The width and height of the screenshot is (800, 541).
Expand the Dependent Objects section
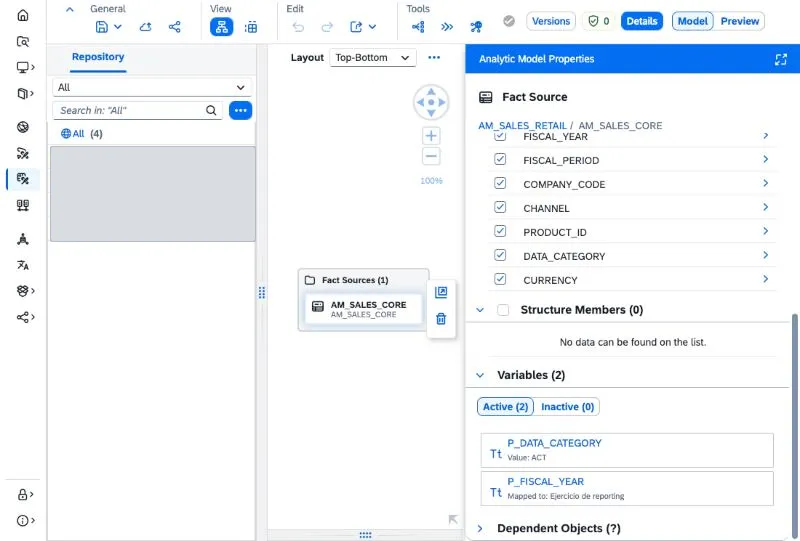point(480,528)
